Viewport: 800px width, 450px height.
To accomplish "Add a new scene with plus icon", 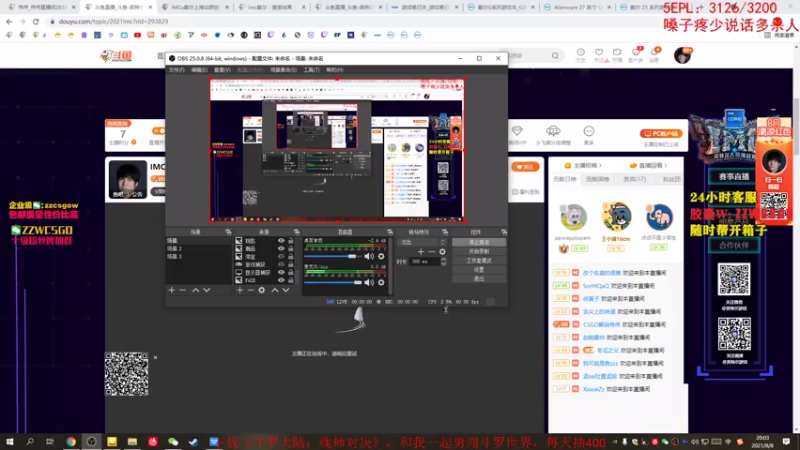I will pos(171,290).
